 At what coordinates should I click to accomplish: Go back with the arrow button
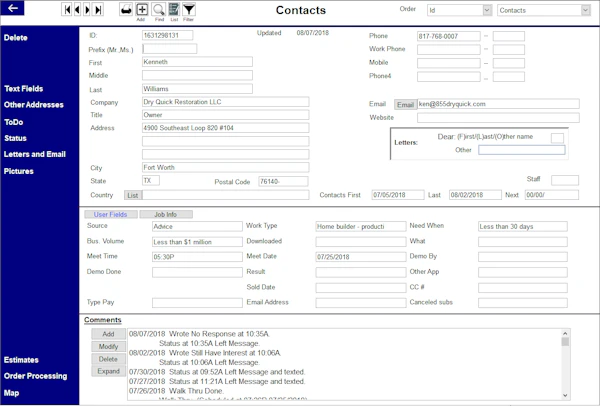(x=12, y=8)
